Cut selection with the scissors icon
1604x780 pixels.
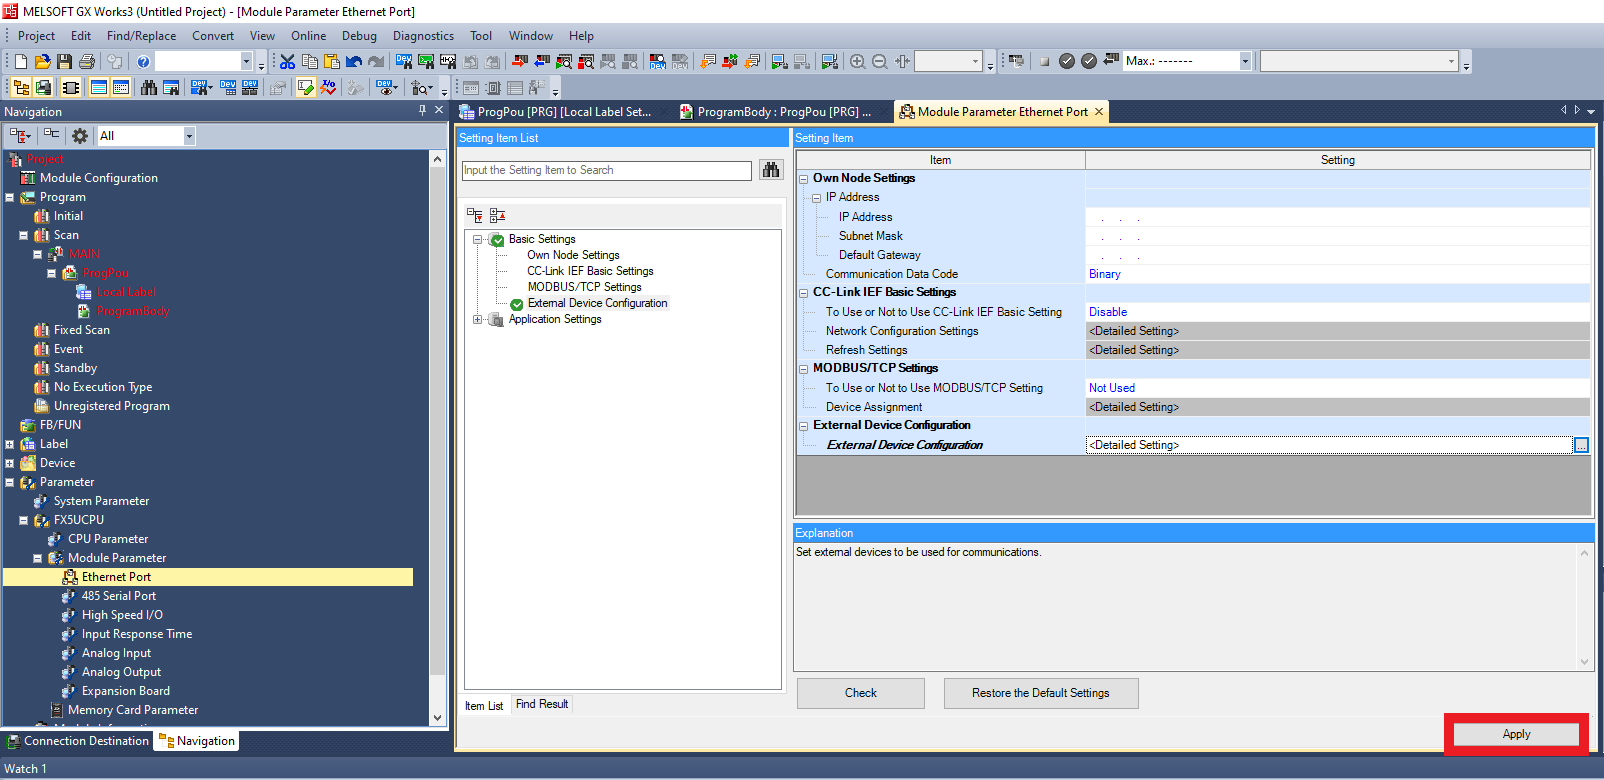[287, 61]
